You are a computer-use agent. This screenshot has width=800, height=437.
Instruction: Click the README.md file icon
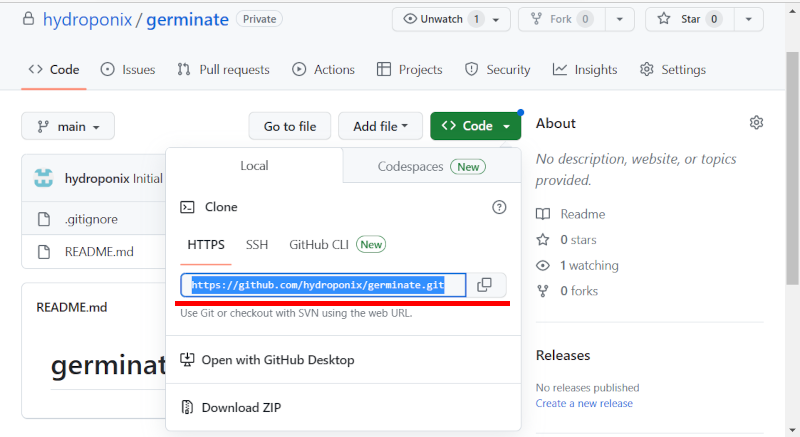44,252
